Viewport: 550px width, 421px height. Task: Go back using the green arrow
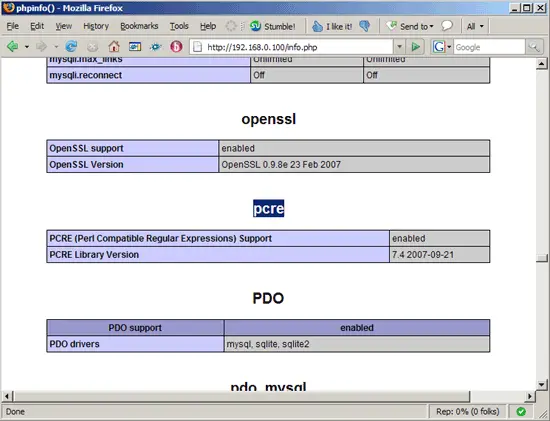[13, 46]
